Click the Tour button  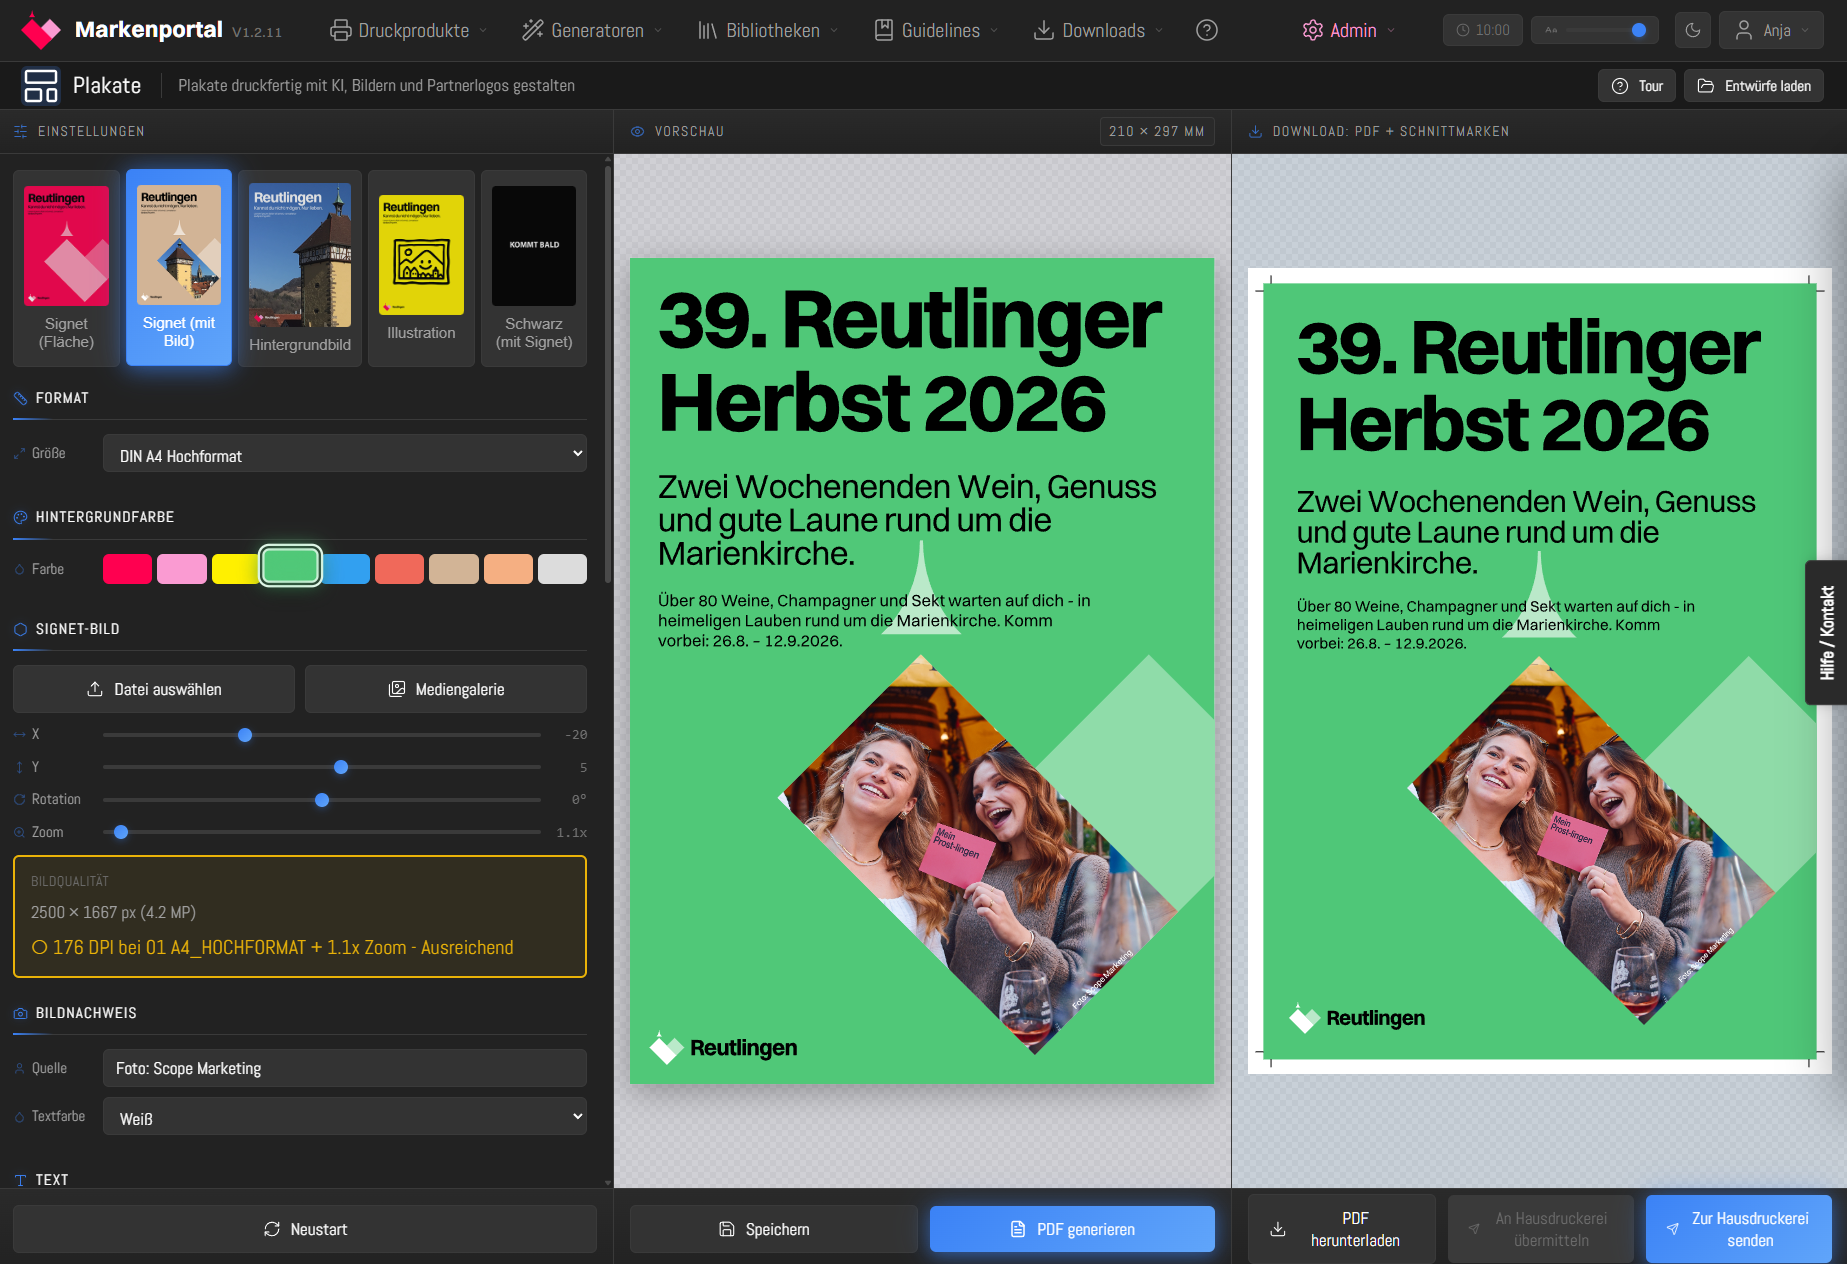click(1637, 86)
